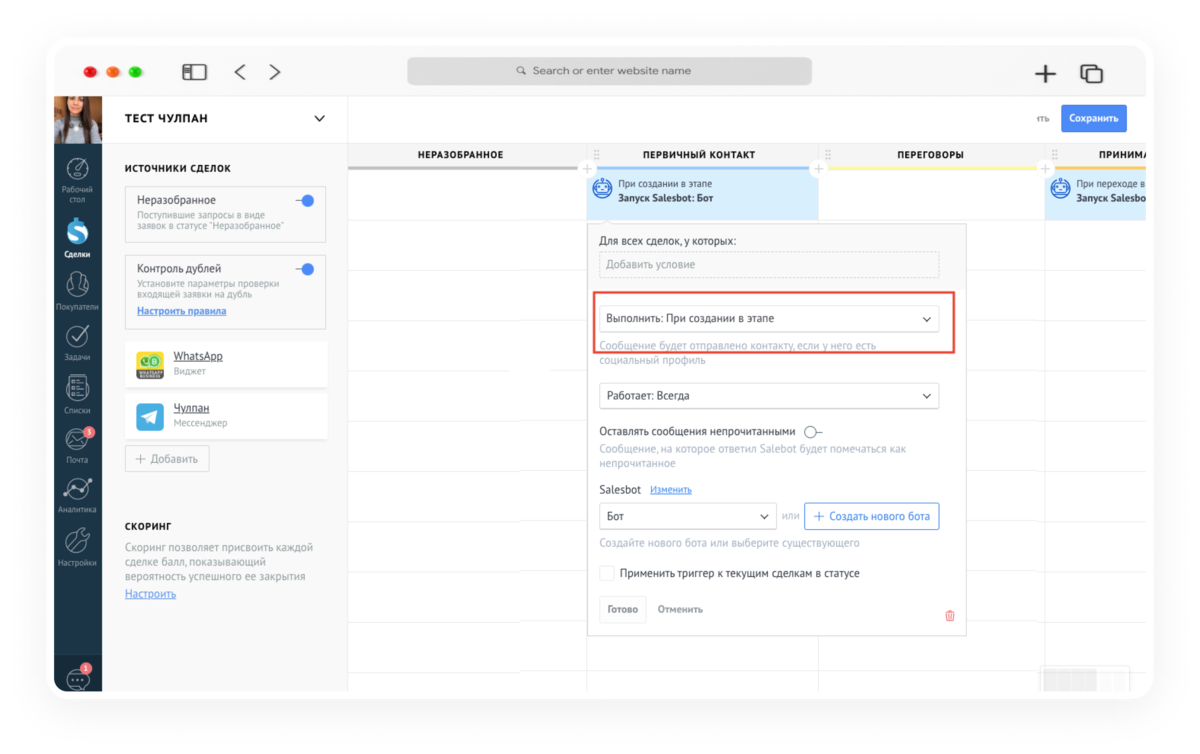Check Применить триггер к текущим сделкам
1200x754 pixels.
click(606, 573)
